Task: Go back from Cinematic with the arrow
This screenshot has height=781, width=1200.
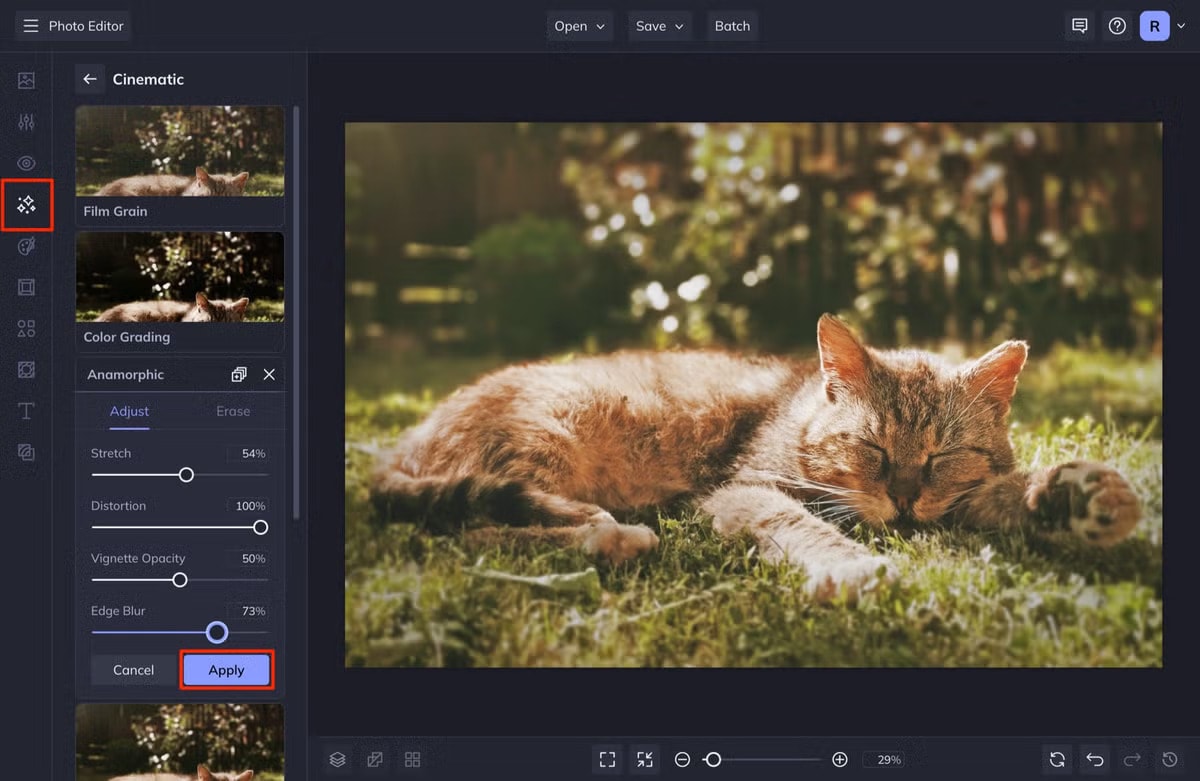Action: pos(90,79)
